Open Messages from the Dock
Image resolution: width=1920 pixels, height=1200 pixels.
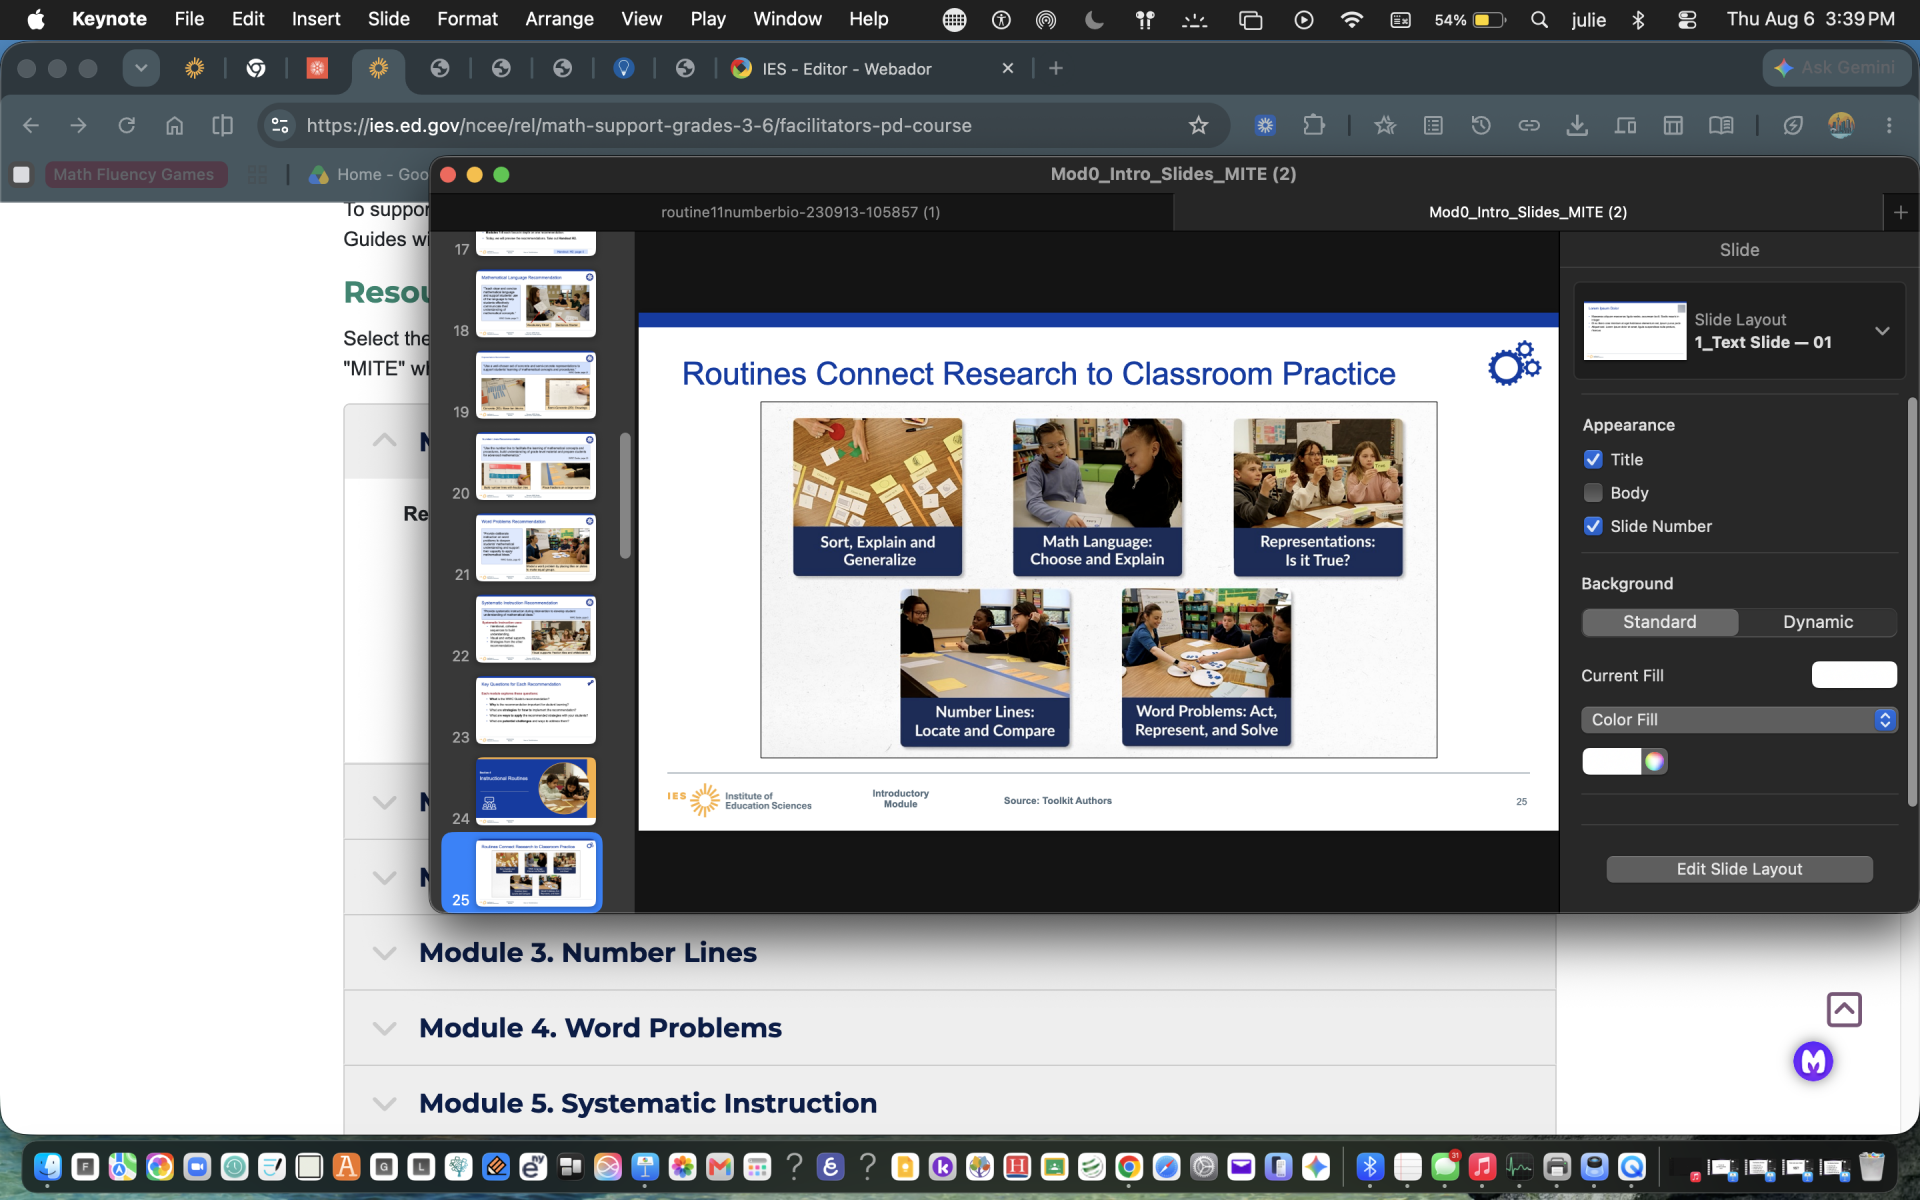click(1445, 1166)
